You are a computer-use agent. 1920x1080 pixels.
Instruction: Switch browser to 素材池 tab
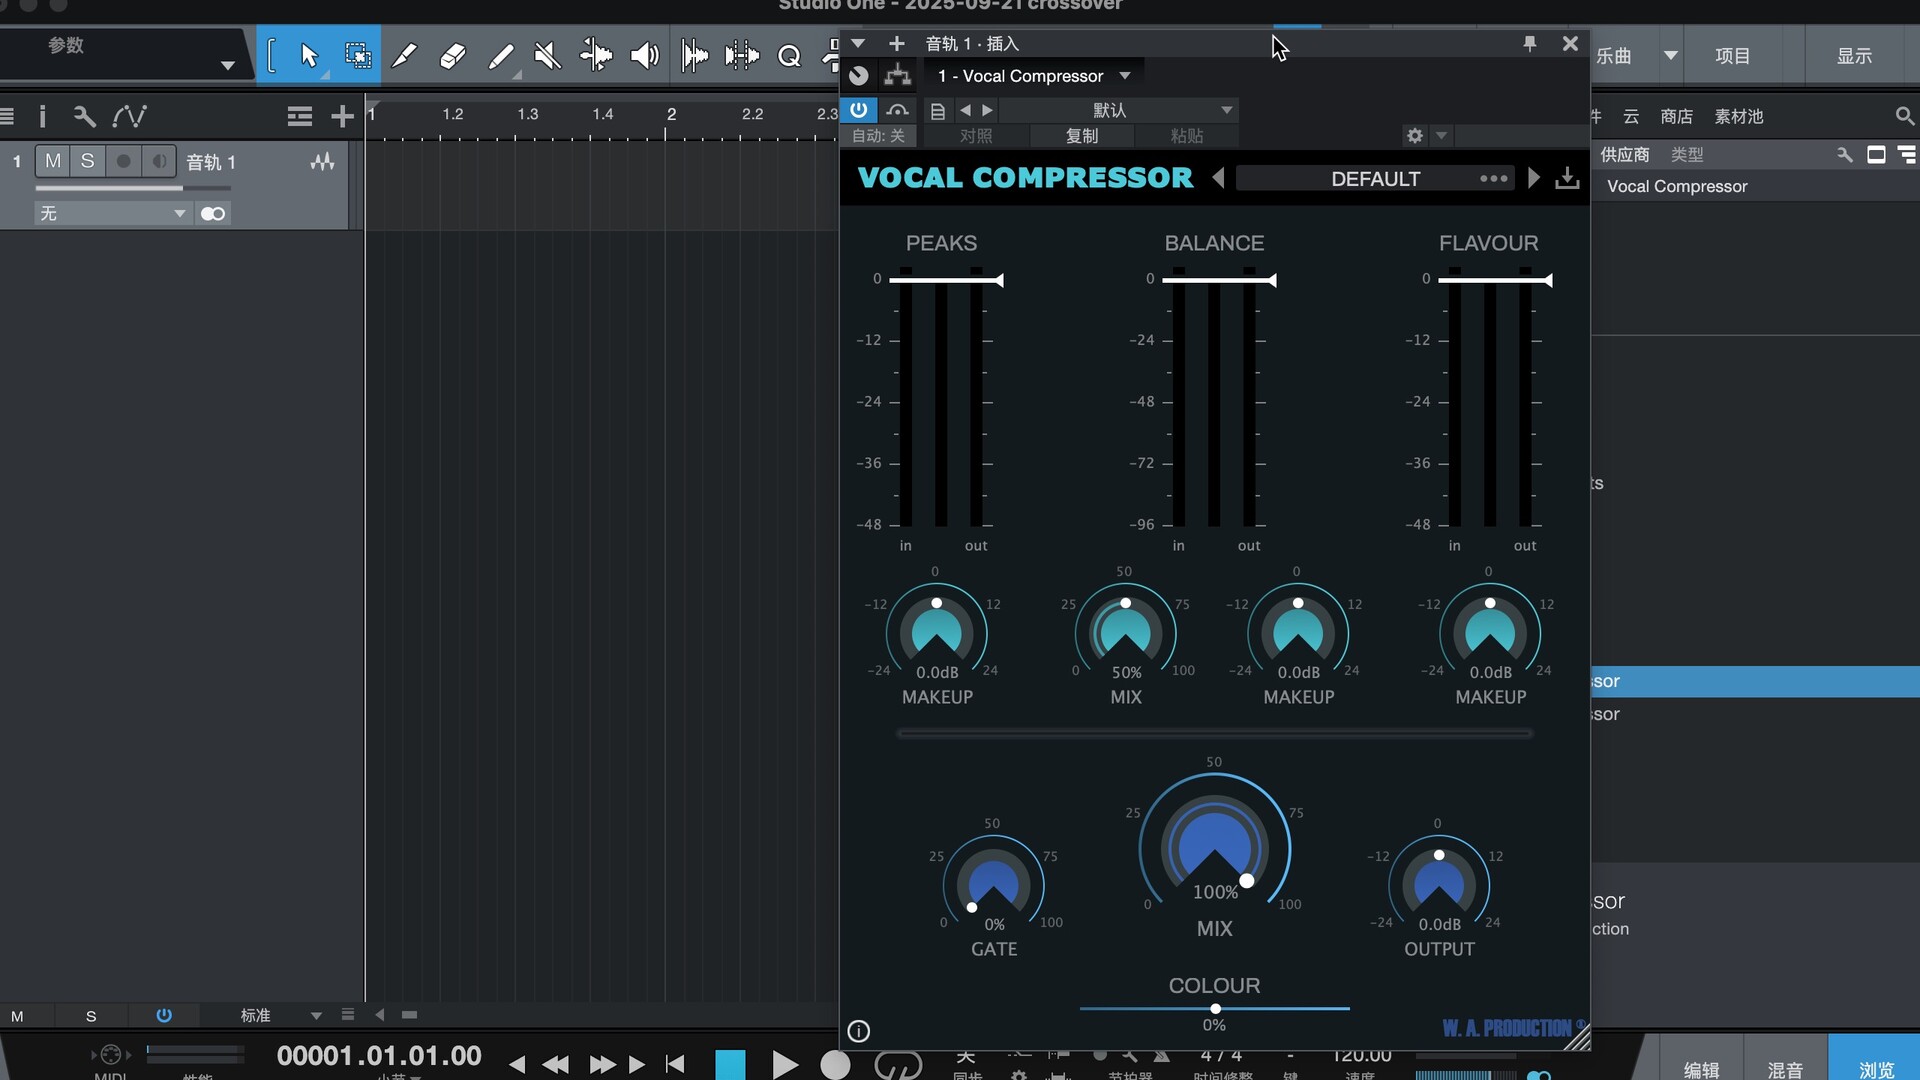(1739, 116)
